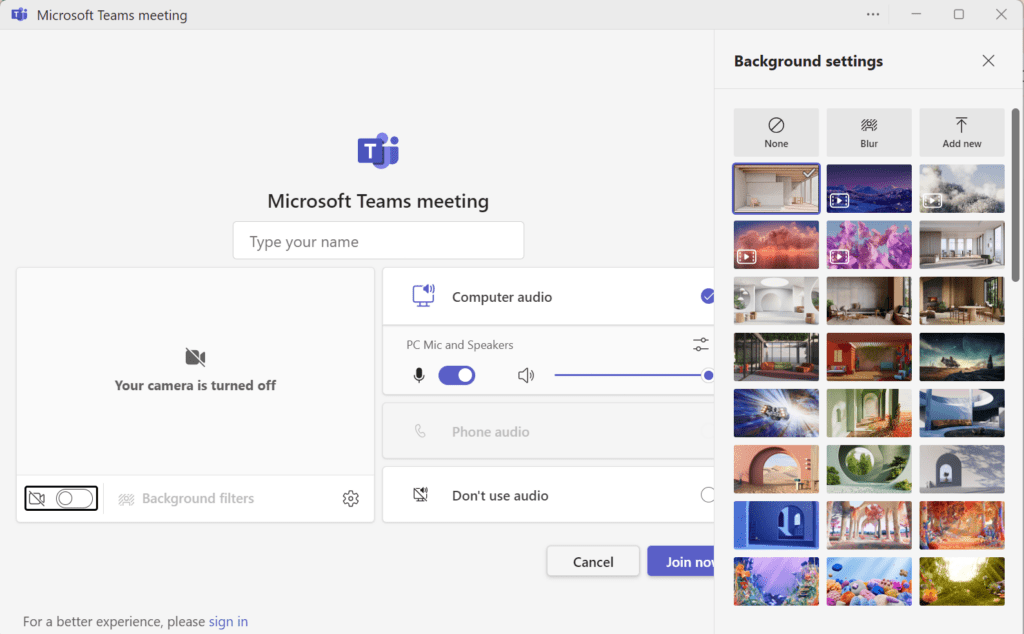Image resolution: width=1024 pixels, height=634 pixels.
Task: Click the Join now button
Action: 681,562
